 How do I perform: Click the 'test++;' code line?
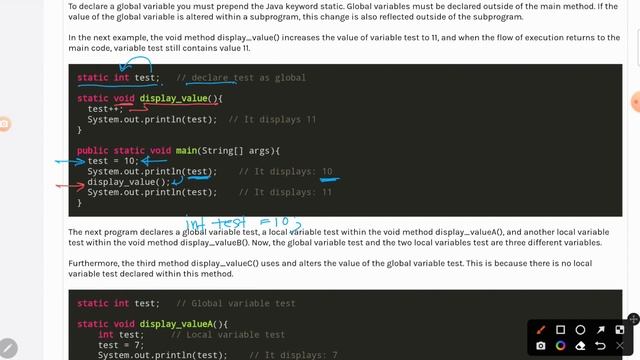click(x=105, y=109)
